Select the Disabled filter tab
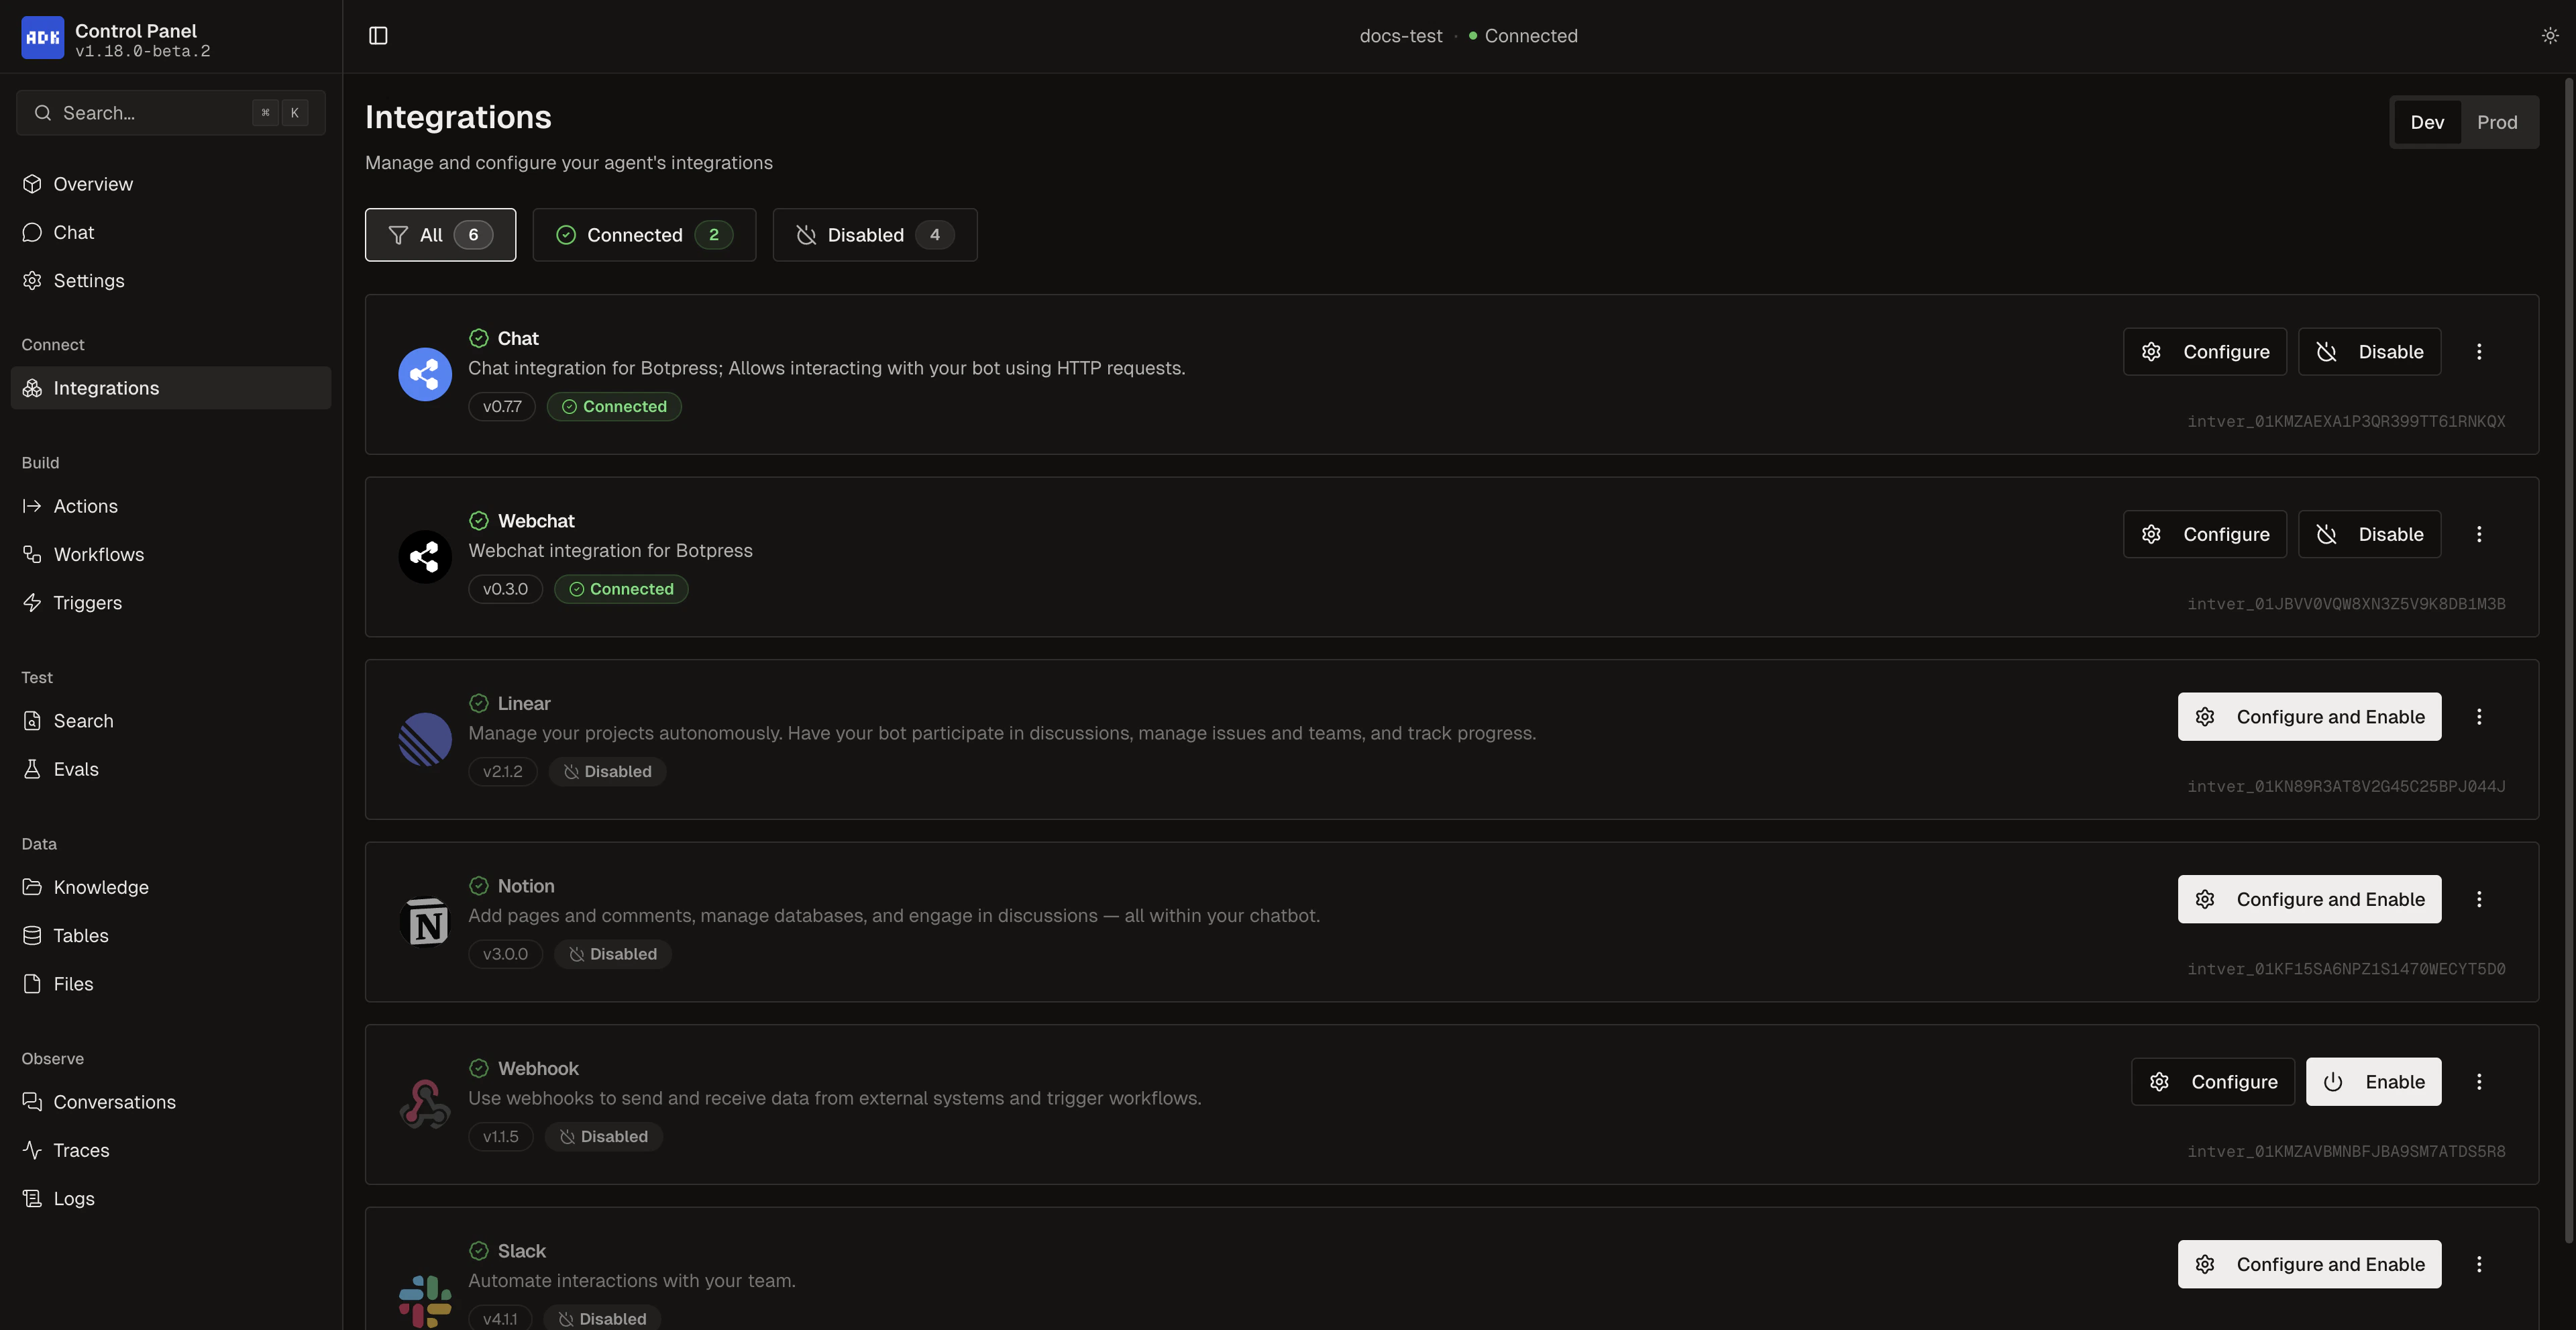 click(x=874, y=234)
